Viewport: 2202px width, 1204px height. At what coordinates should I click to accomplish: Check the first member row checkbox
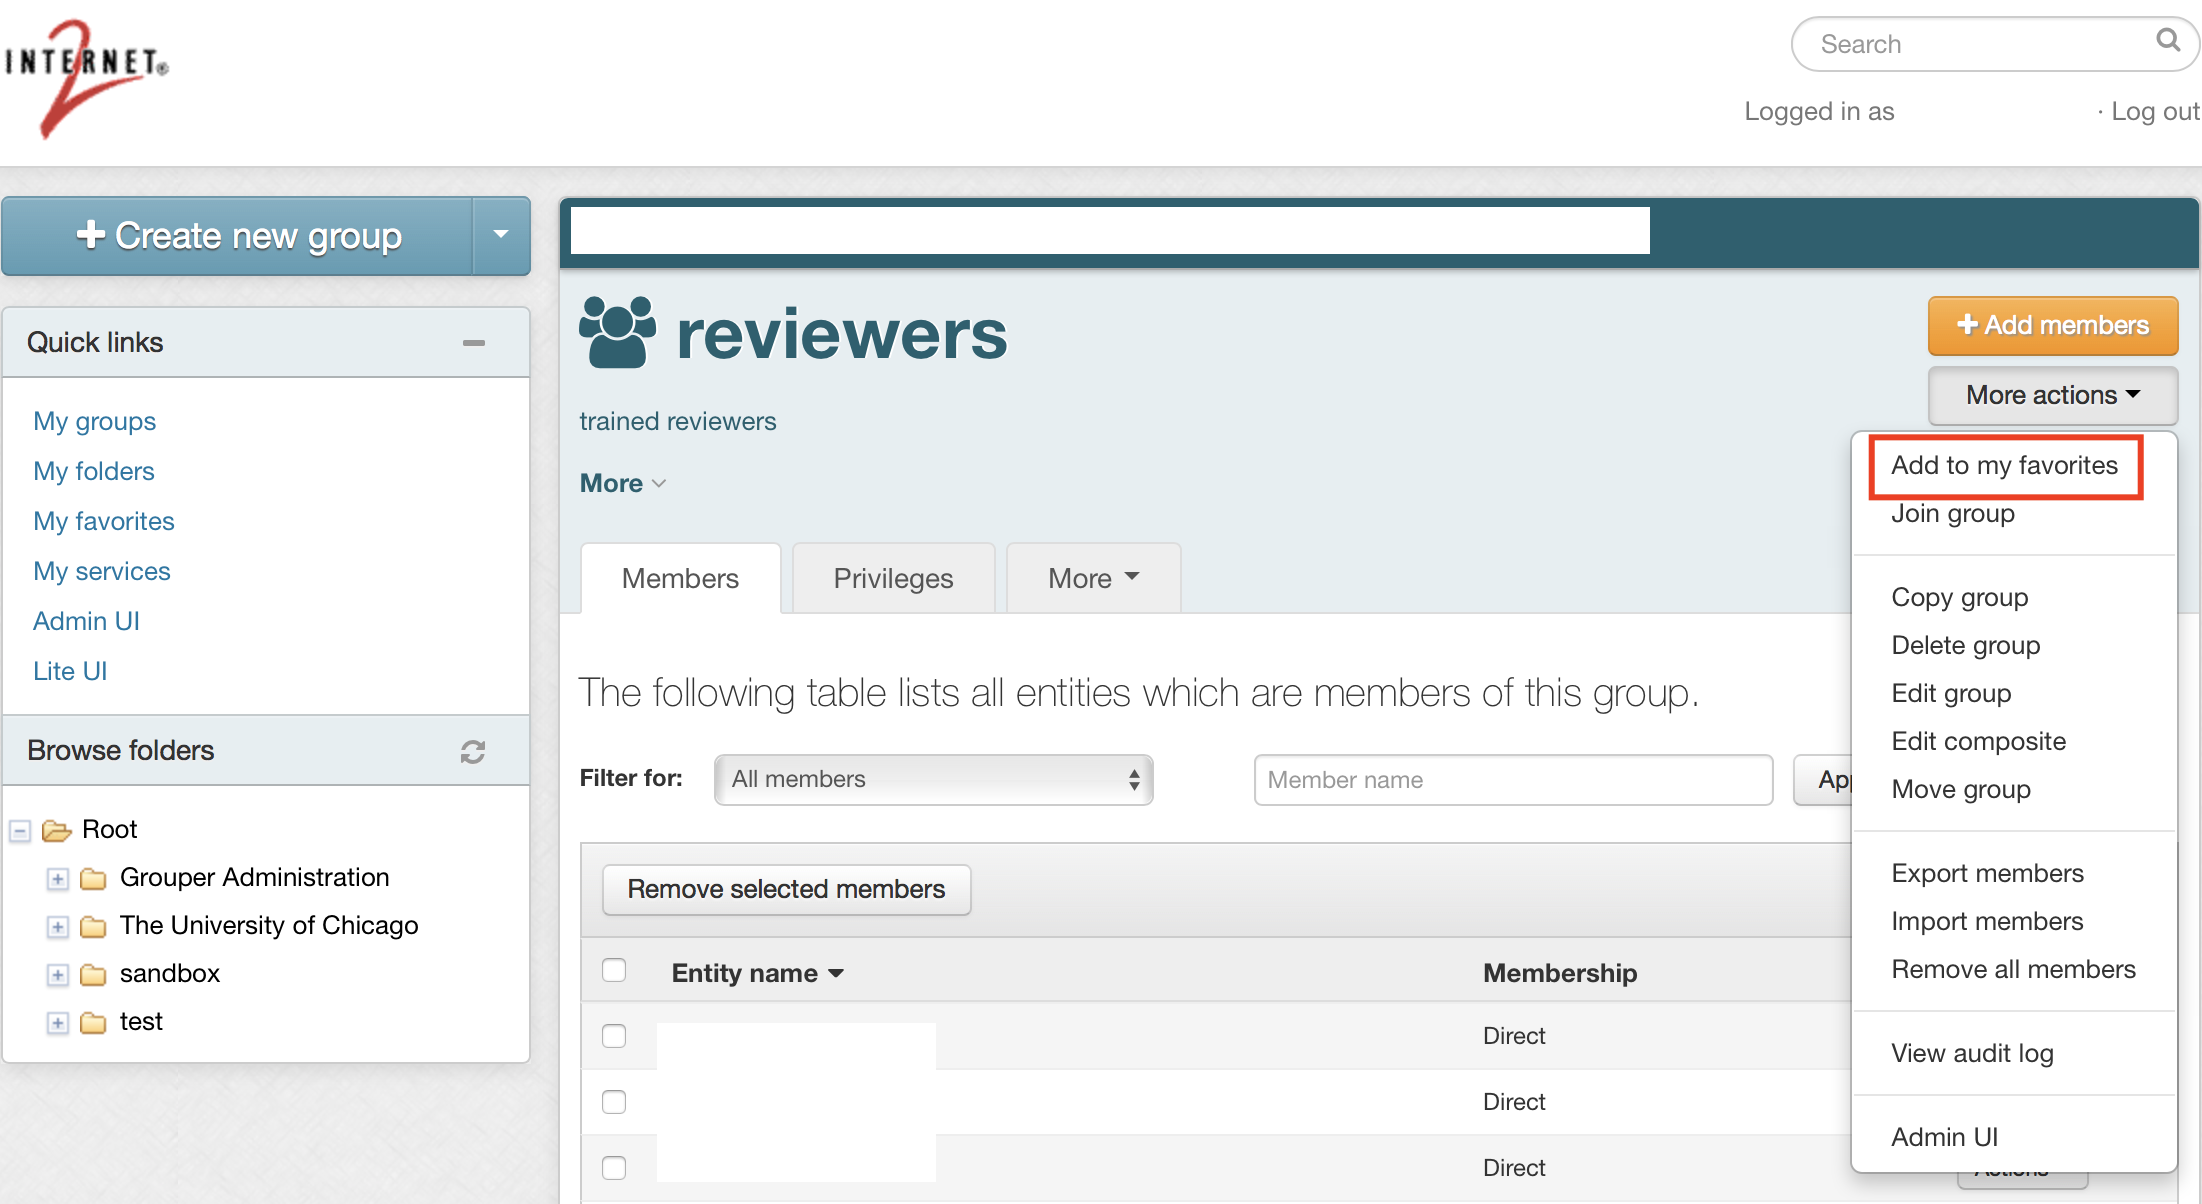(614, 1036)
